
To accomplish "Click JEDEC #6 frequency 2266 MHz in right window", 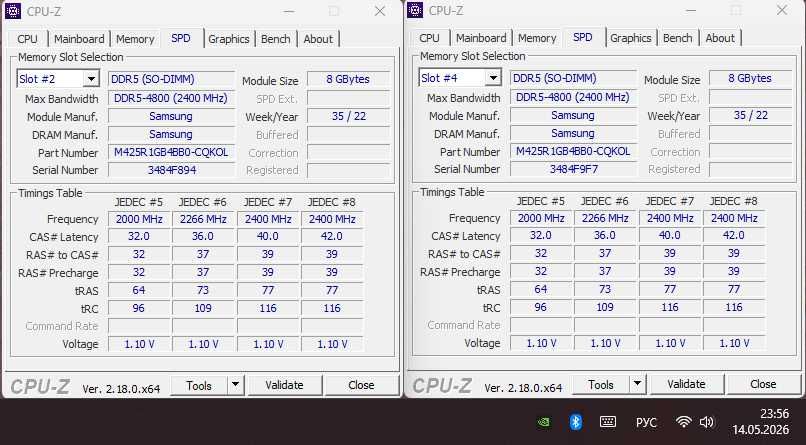I will point(606,218).
